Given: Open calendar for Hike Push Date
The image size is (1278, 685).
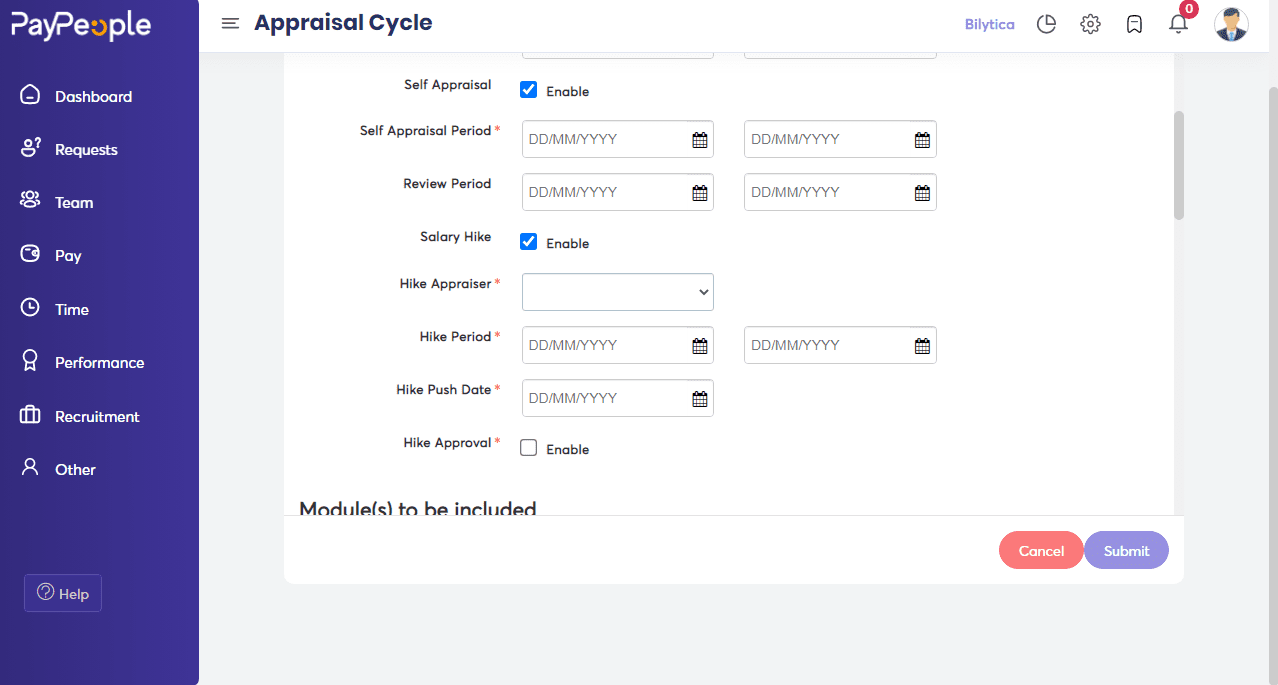Looking at the screenshot, I should click(700, 399).
